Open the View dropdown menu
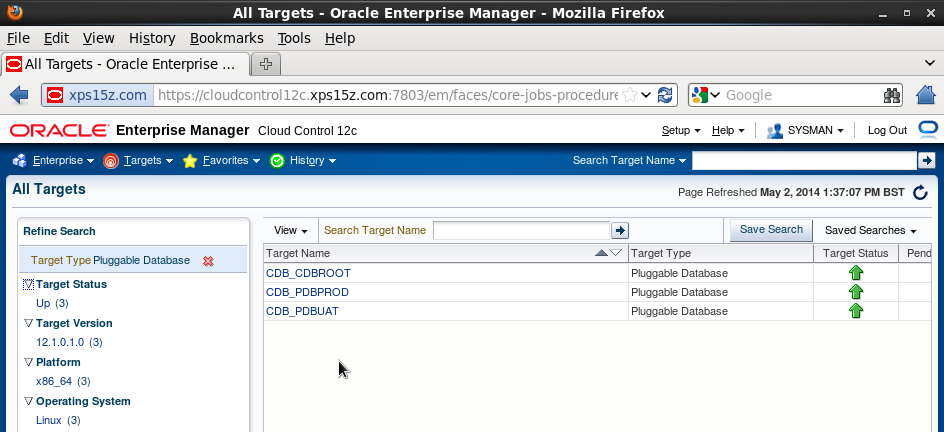 (x=290, y=230)
